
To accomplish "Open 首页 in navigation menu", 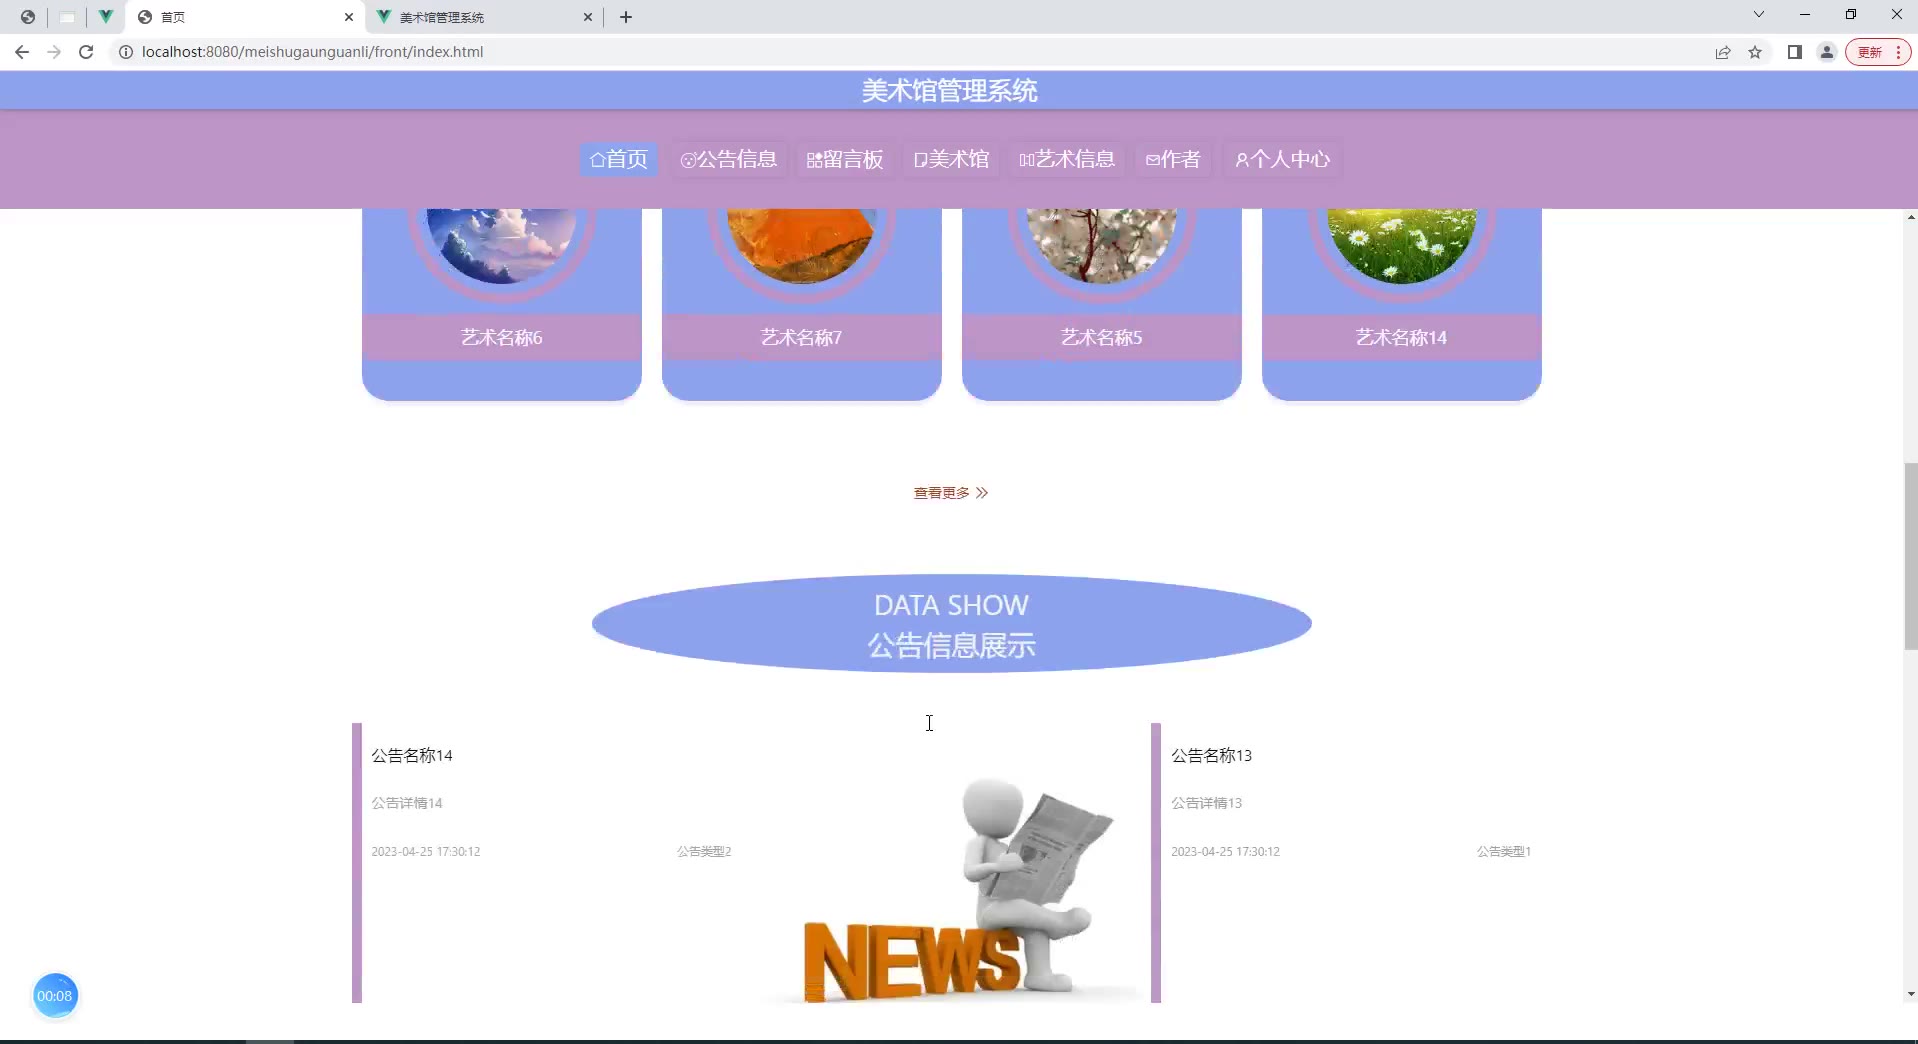I will point(619,159).
